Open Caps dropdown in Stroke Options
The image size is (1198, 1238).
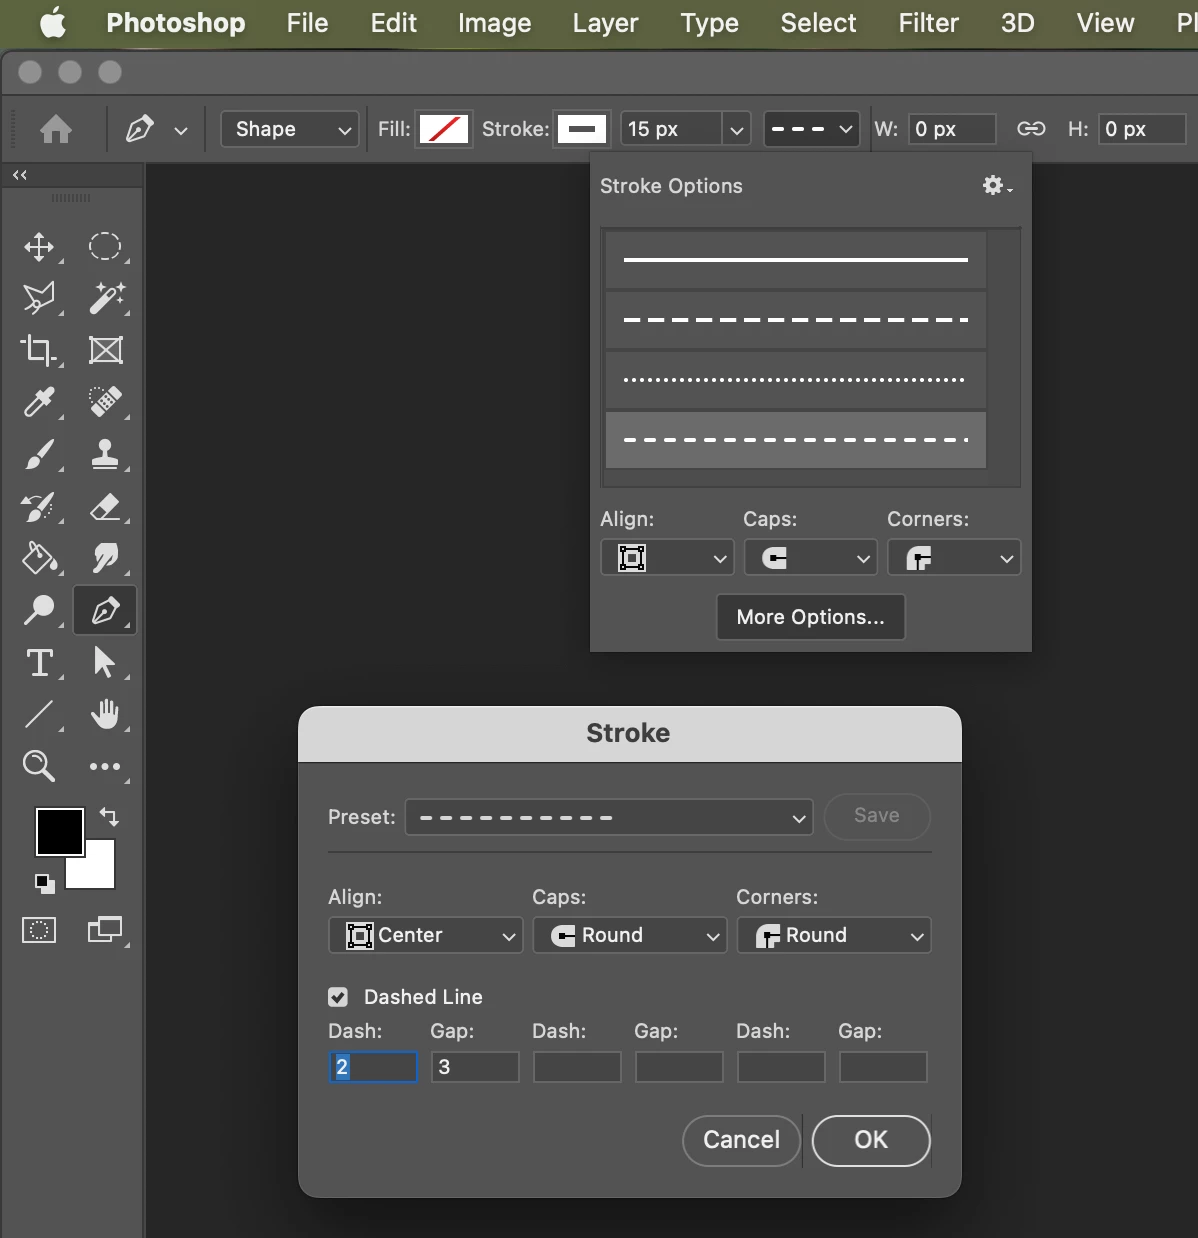(x=811, y=558)
